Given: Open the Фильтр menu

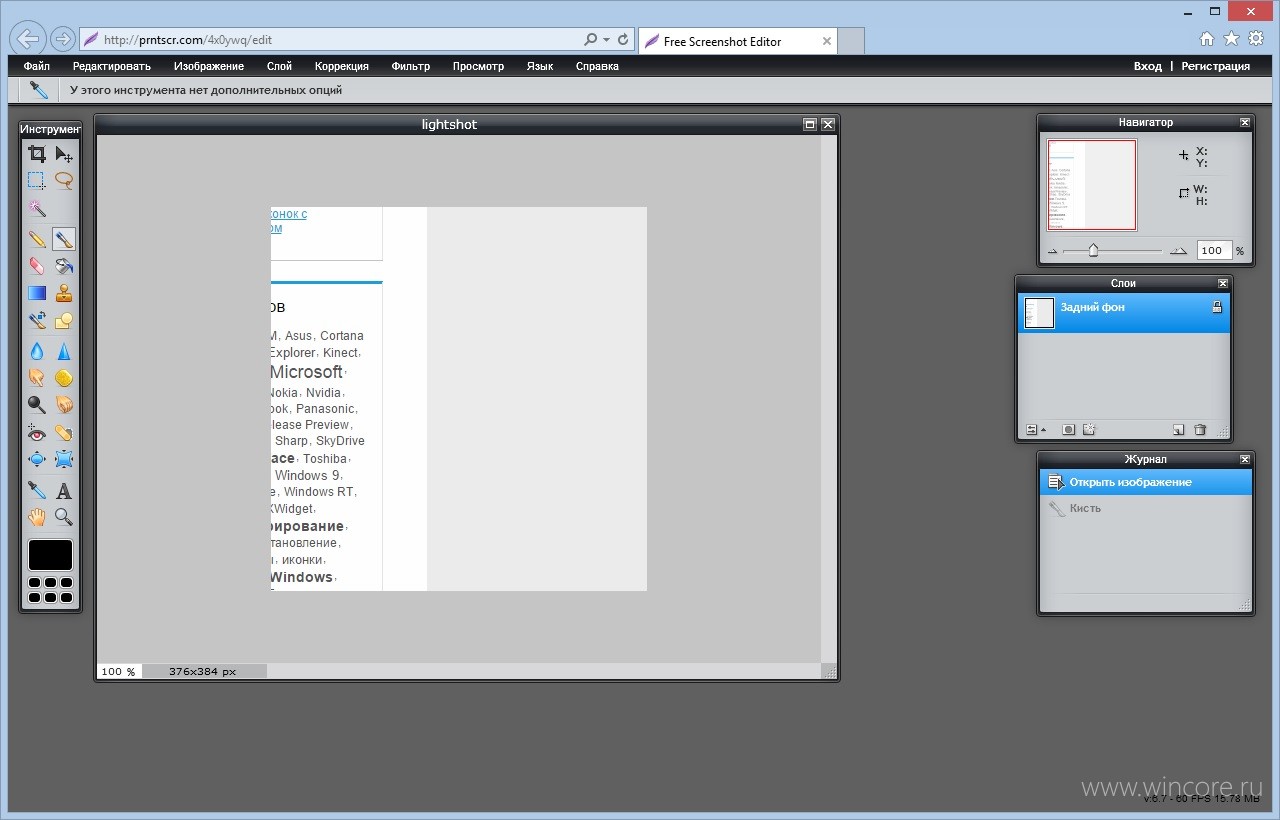Looking at the screenshot, I should coord(411,66).
